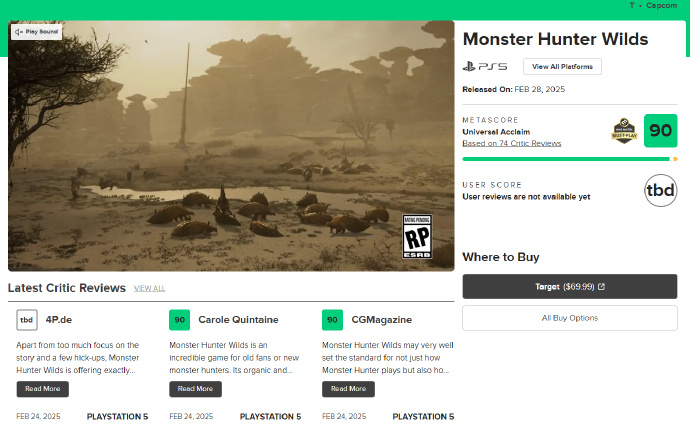Click the ESRB Rating Pending icon
690x427 pixels.
point(417,236)
